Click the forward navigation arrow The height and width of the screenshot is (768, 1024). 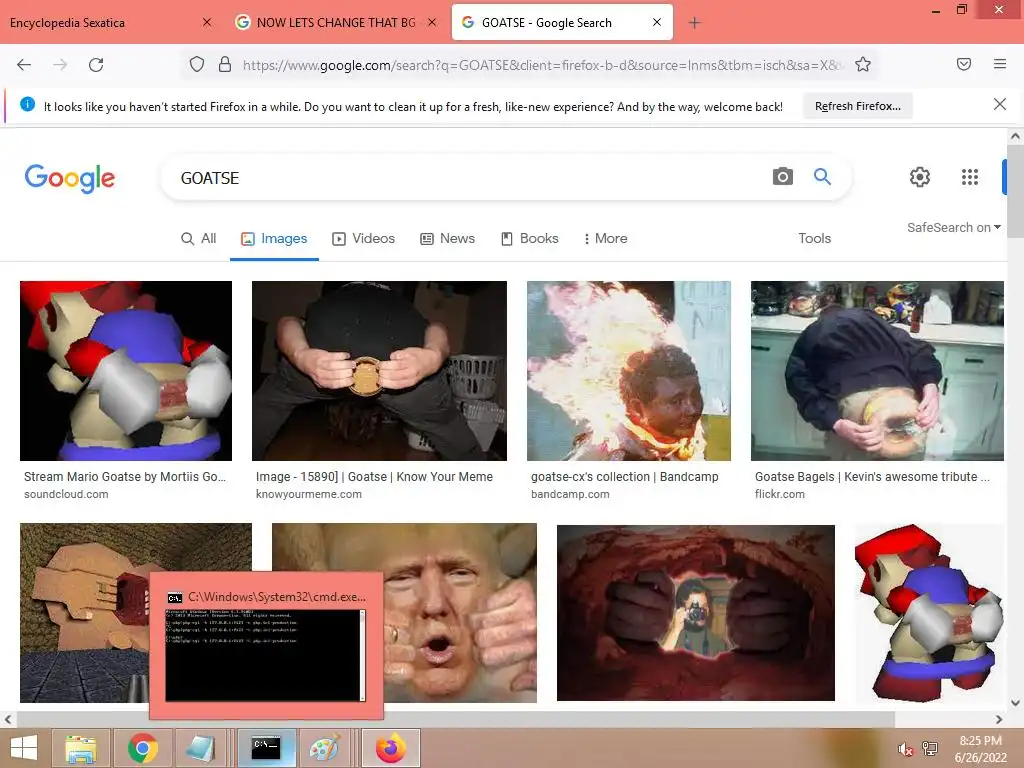tap(60, 65)
